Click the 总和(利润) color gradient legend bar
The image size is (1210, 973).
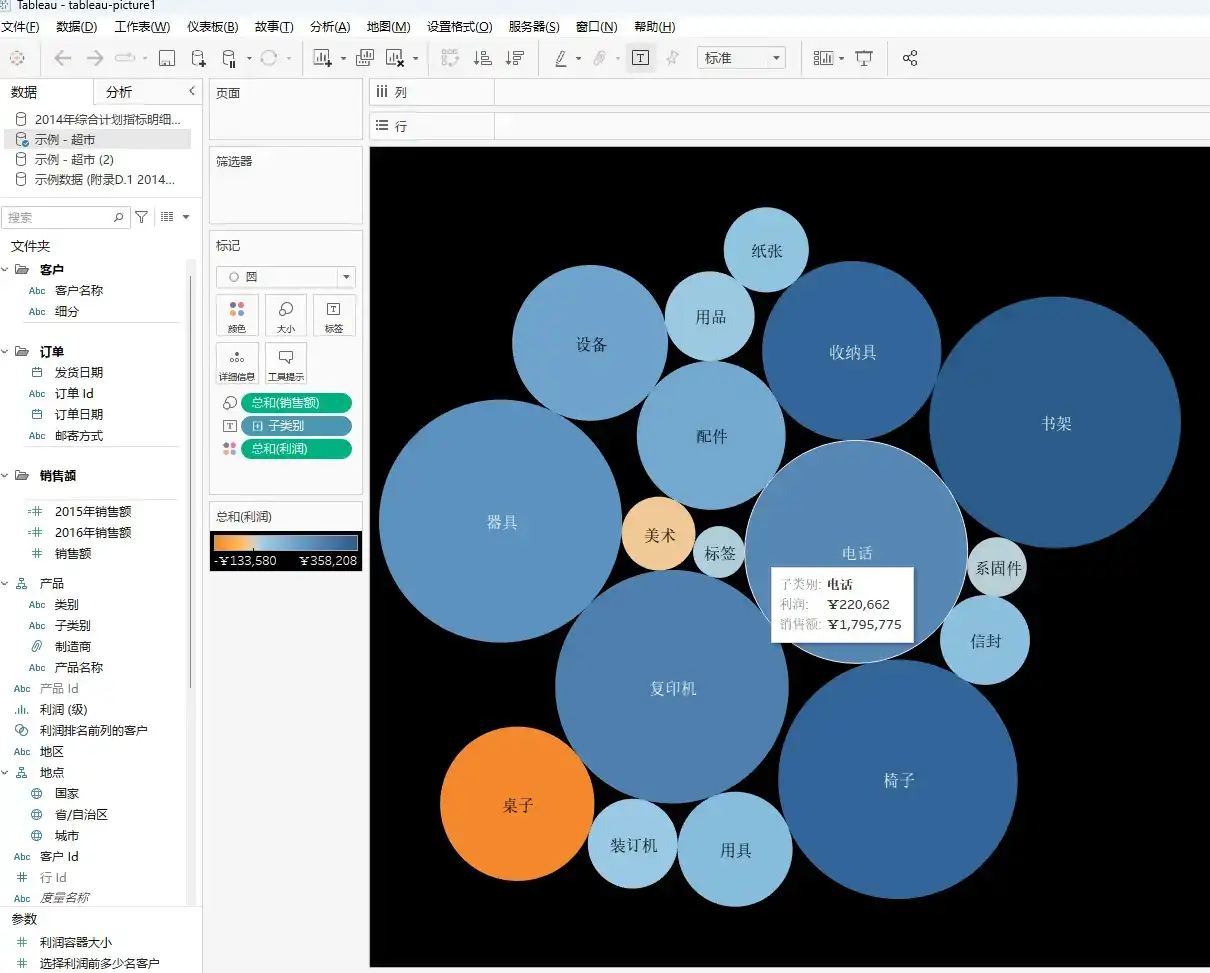click(x=285, y=543)
